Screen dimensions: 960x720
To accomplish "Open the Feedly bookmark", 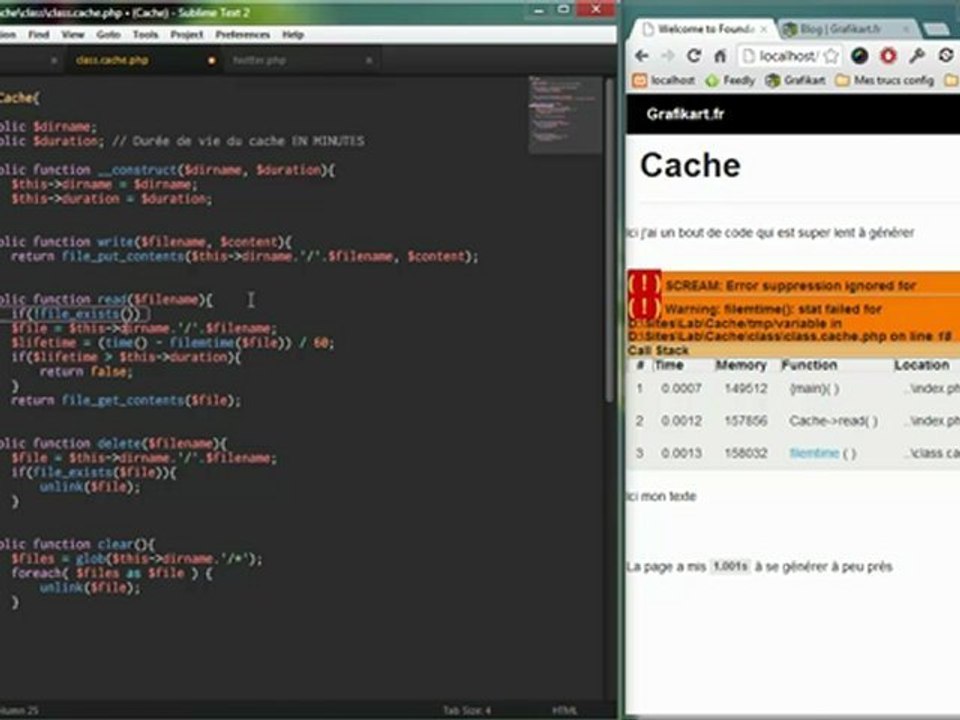I will (730, 80).
